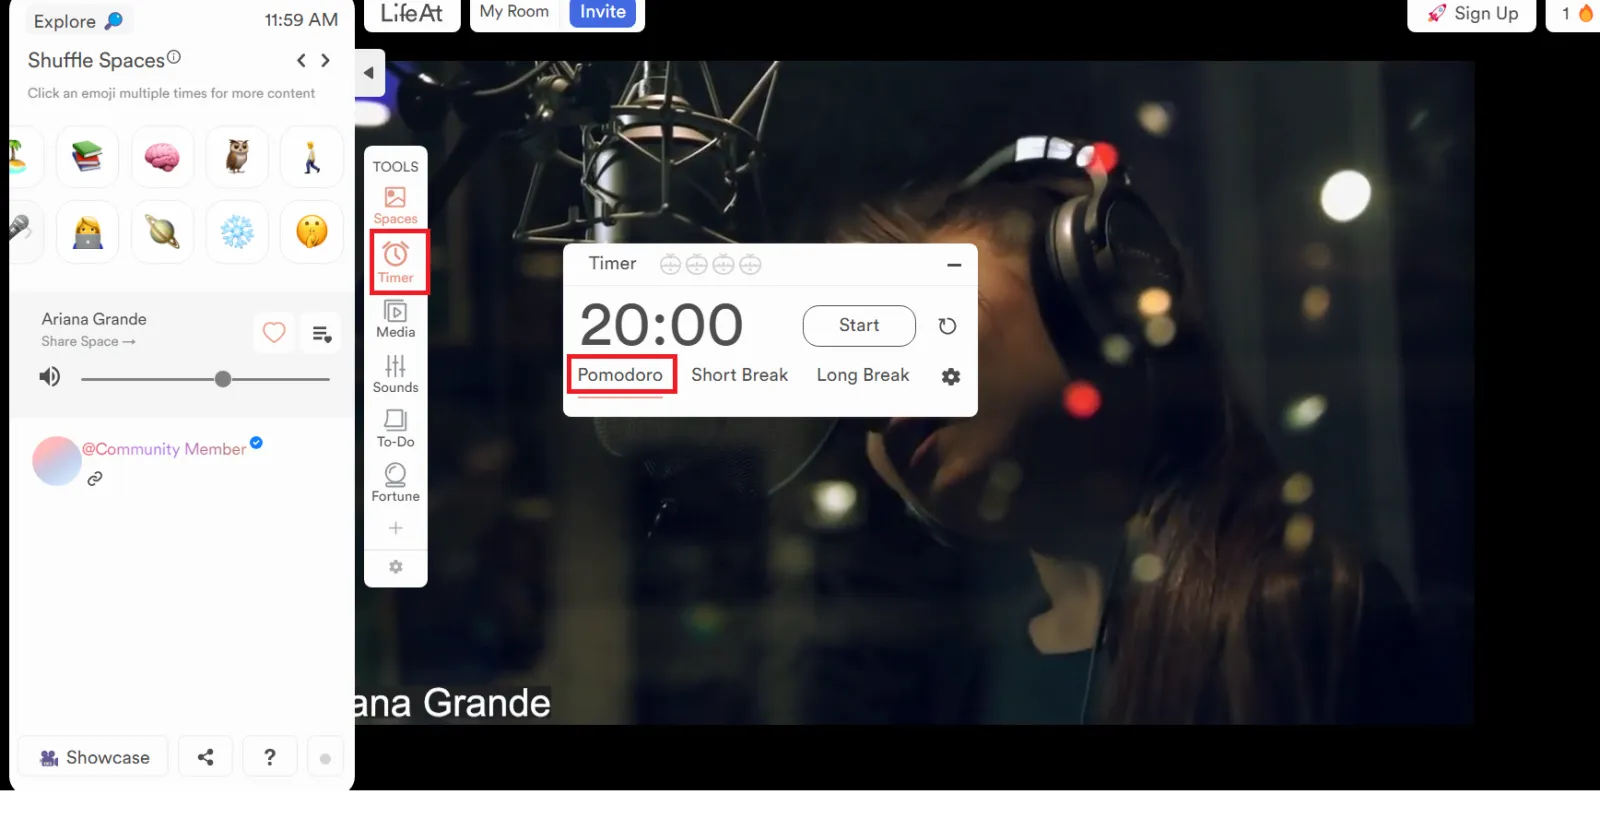Click the gray dot status button
This screenshot has width=1600, height=818.
[x=325, y=758]
